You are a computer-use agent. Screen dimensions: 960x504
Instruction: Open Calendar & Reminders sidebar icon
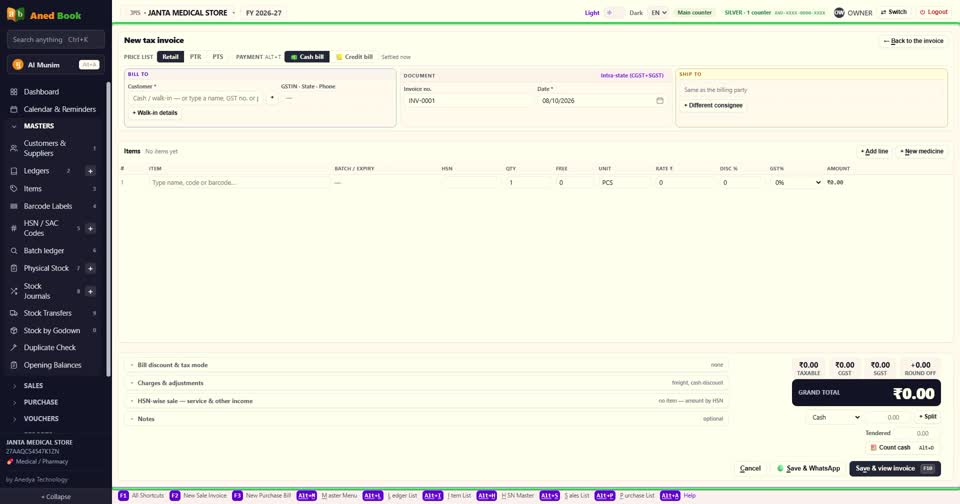point(14,109)
